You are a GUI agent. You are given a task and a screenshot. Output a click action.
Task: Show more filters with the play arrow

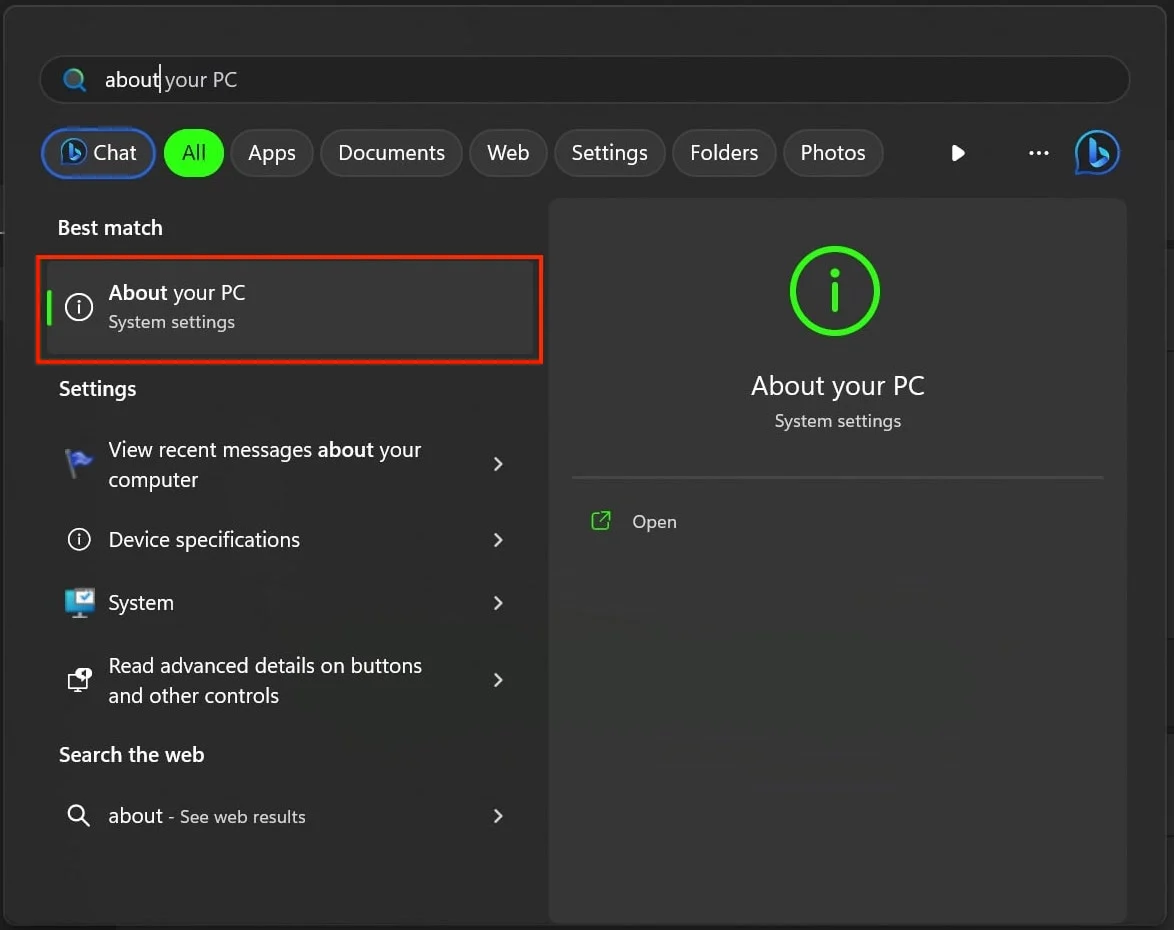pyautogui.click(x=958, y=154)
